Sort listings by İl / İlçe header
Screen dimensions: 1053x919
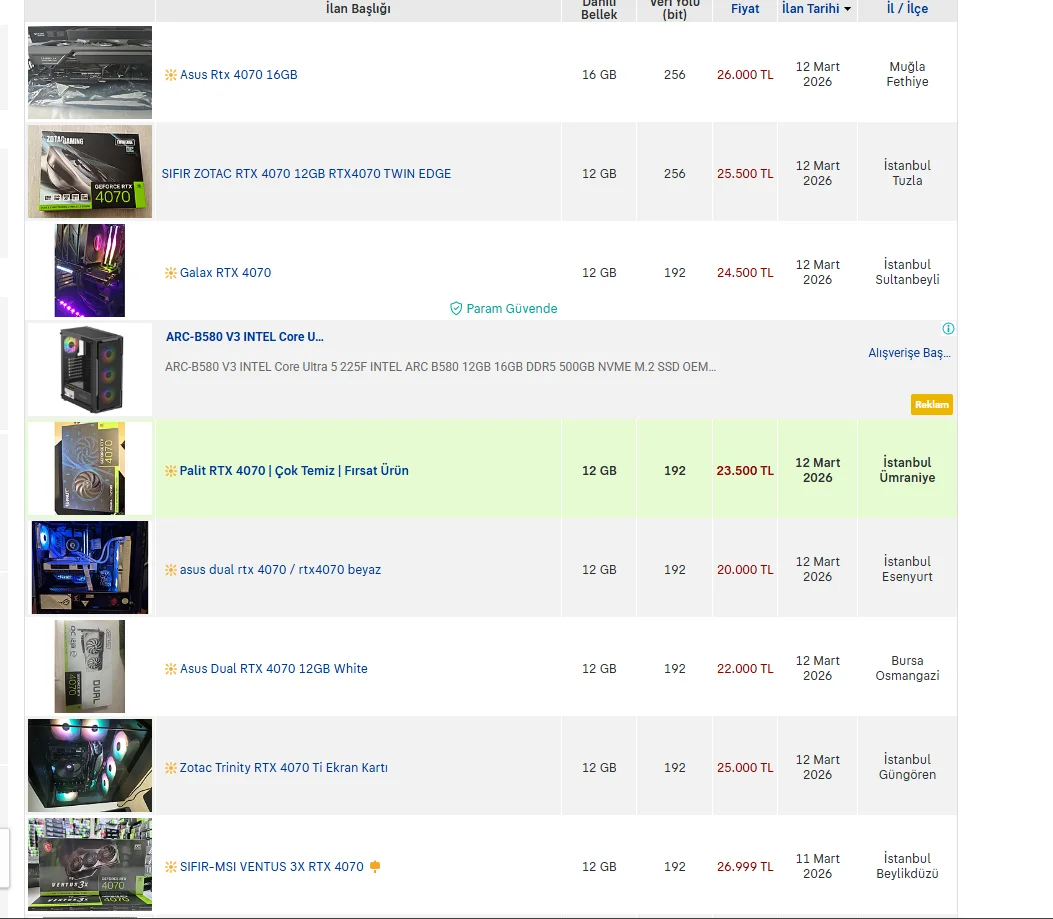point(907,9)
